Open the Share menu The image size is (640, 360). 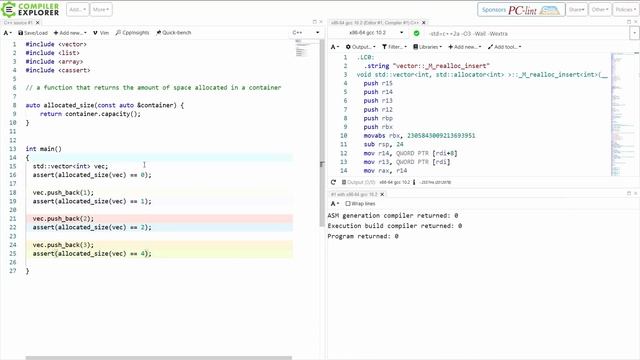pos(576,9)
